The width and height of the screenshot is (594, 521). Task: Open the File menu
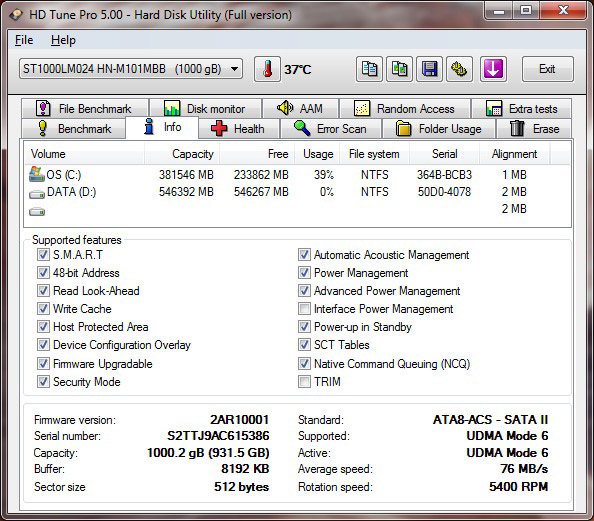tap(24, 40)
